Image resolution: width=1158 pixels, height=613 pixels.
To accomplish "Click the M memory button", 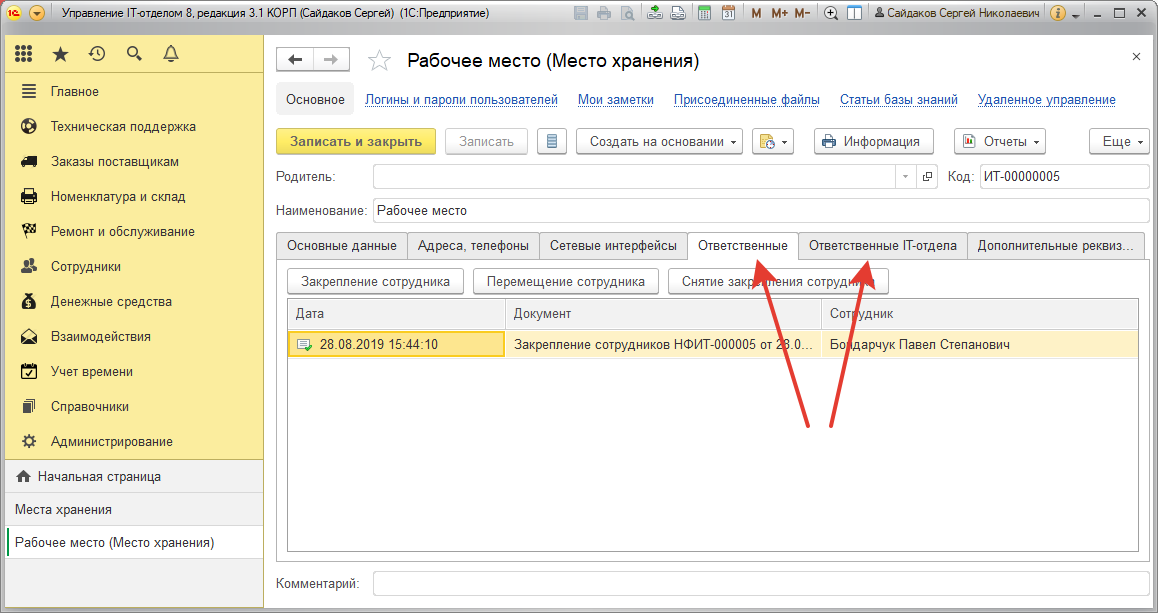I will coord(756,13).
